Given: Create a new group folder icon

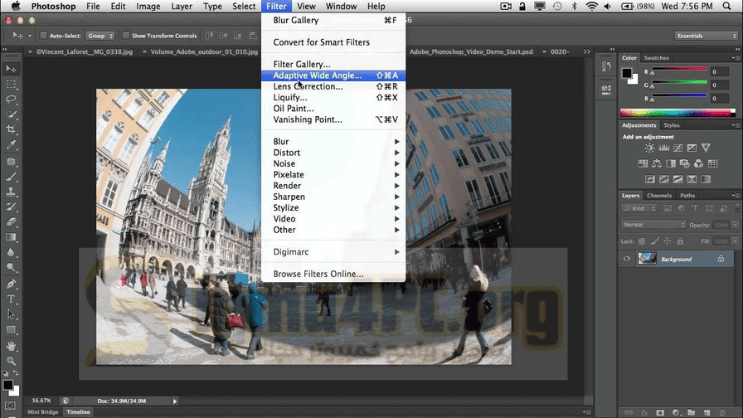Looking at the screenshot, I should click(691, 413).
